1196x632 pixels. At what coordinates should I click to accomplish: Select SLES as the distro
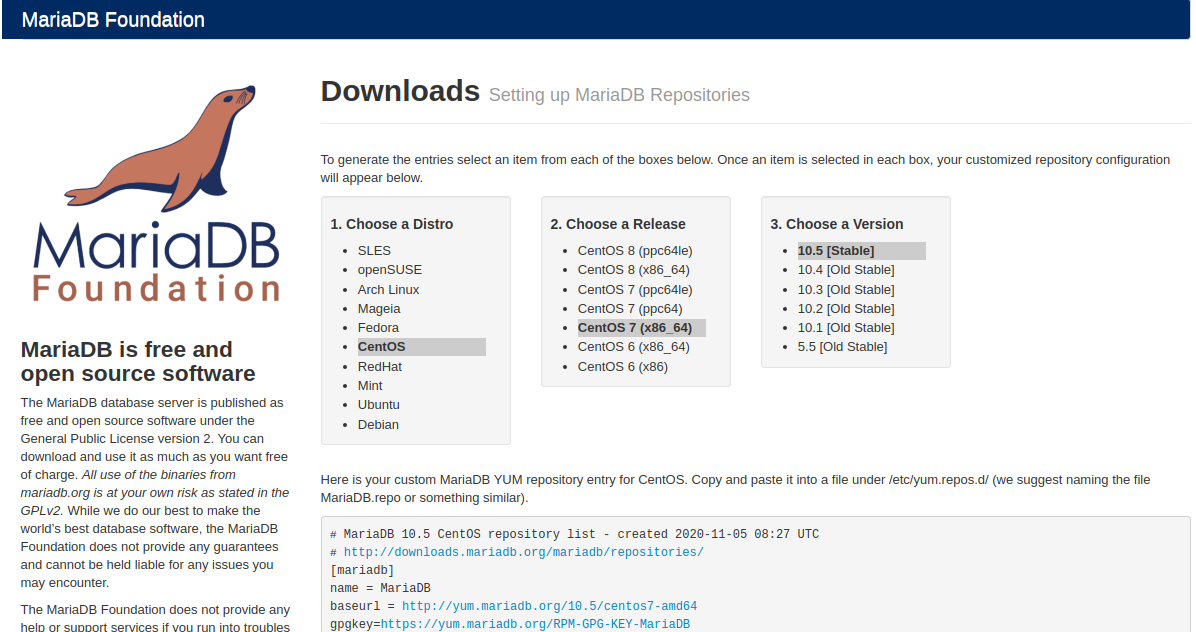[374, 250]
